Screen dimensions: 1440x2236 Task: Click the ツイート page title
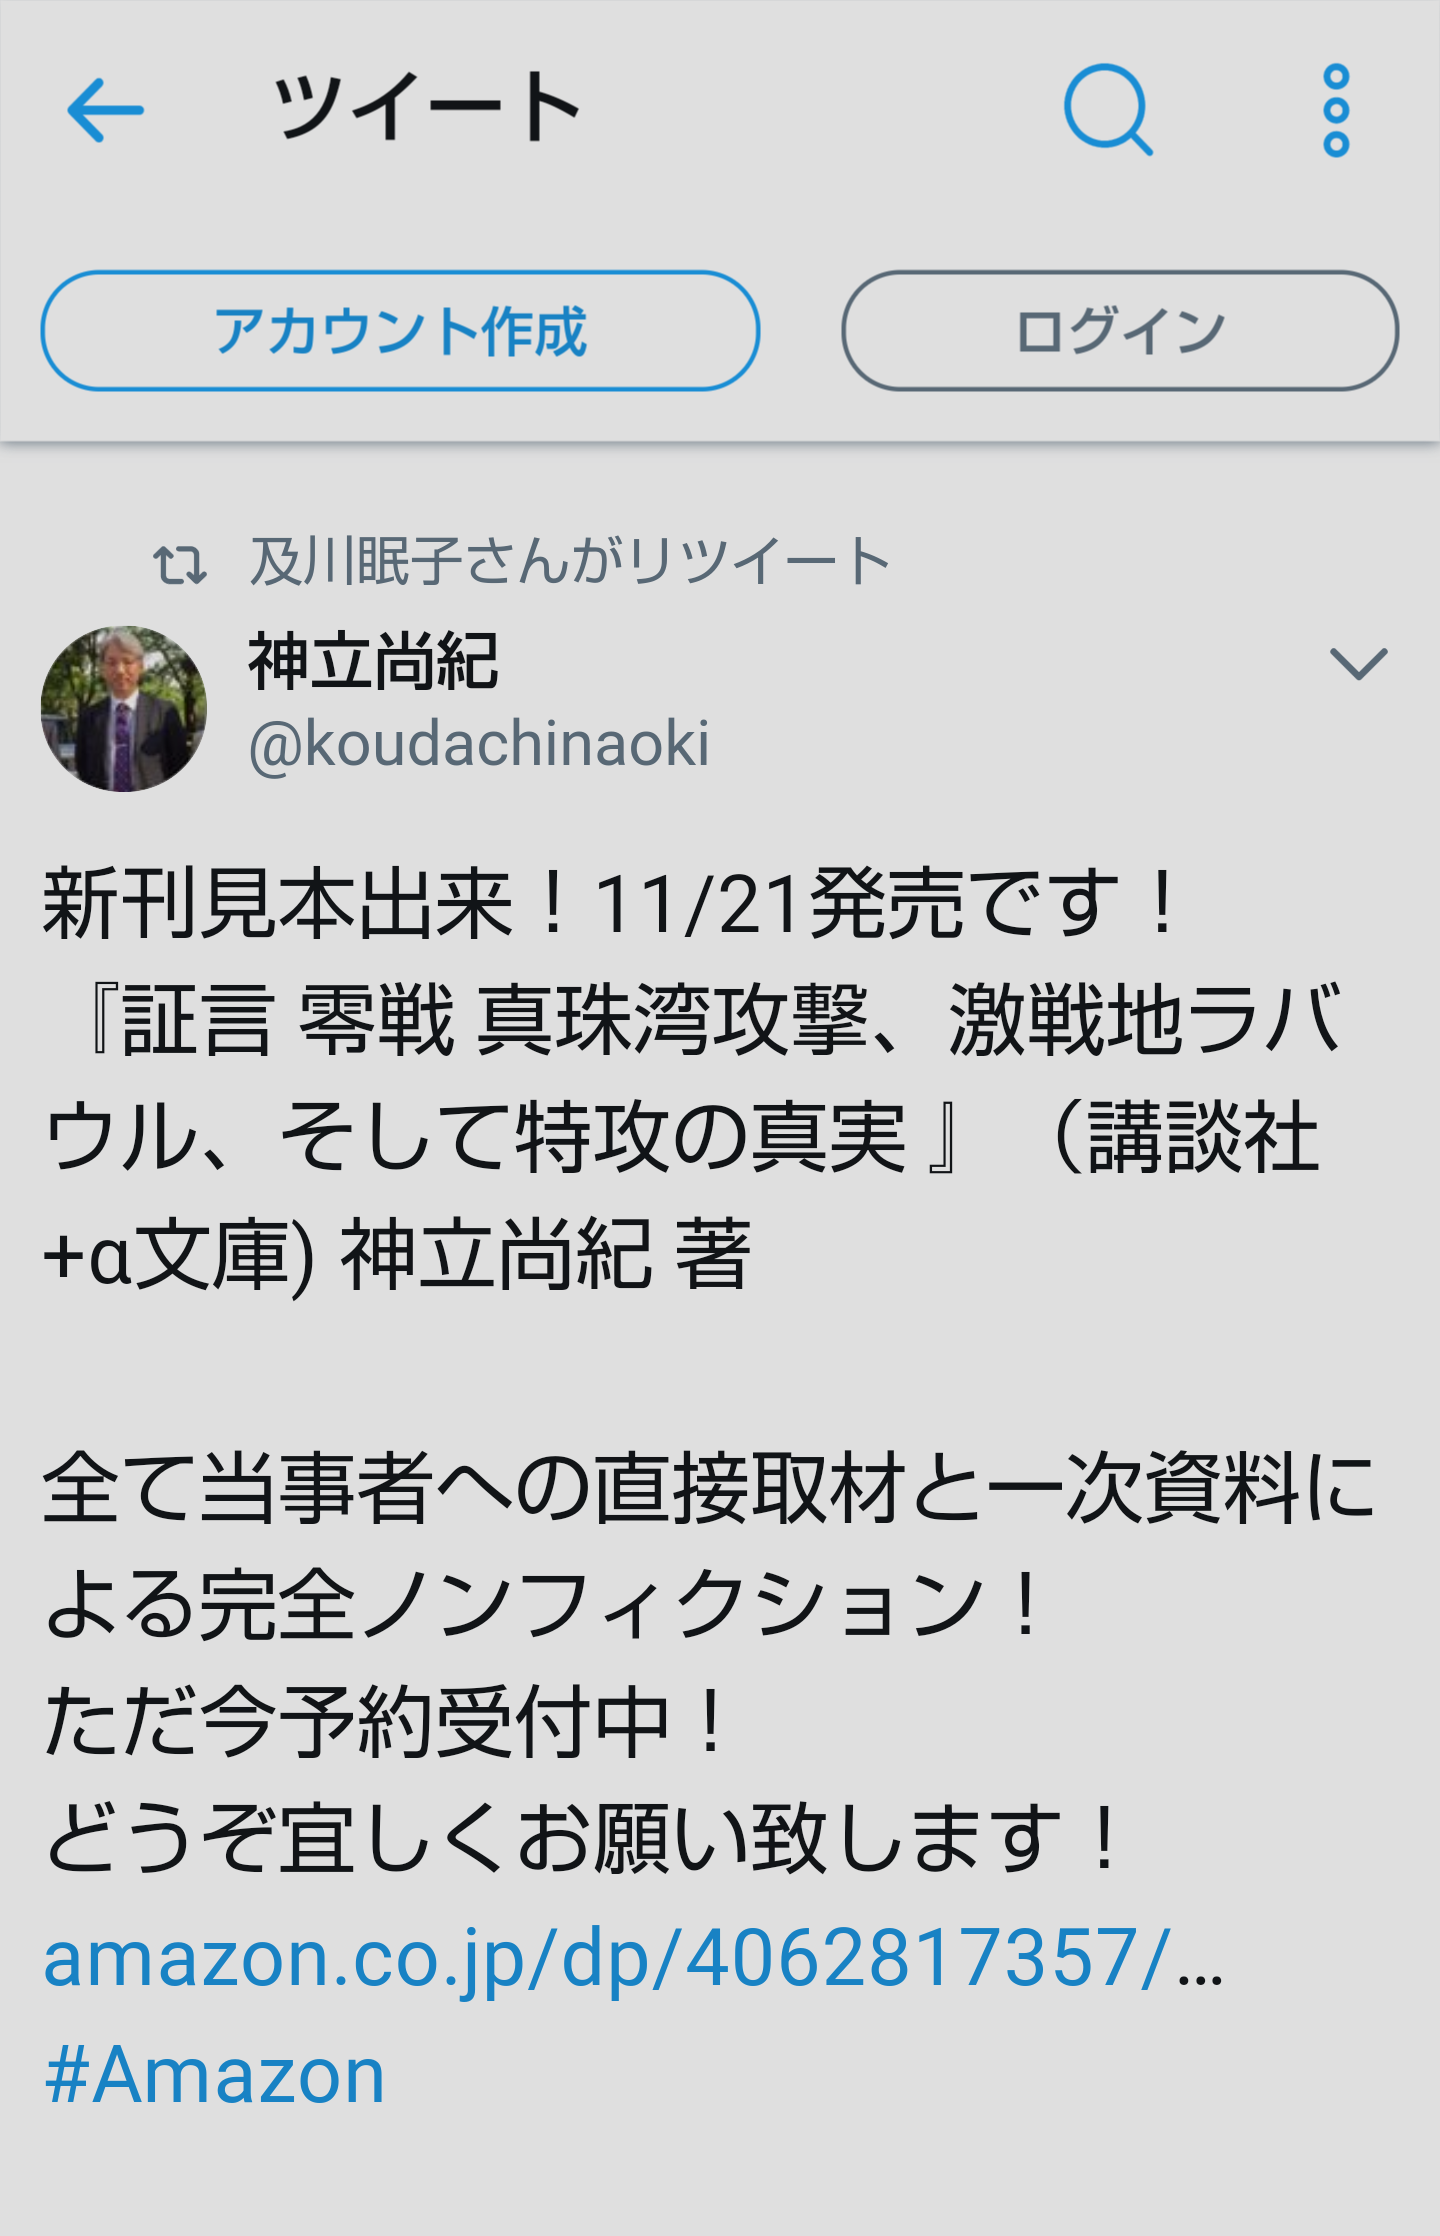[428, 108]
